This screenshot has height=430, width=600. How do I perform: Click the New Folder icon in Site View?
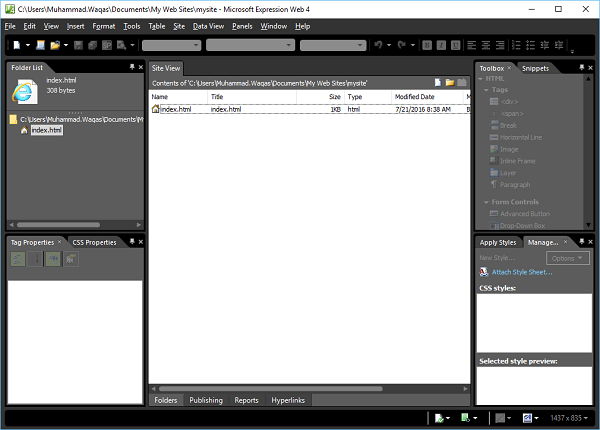pyautogui.click(x=450, y=83)
